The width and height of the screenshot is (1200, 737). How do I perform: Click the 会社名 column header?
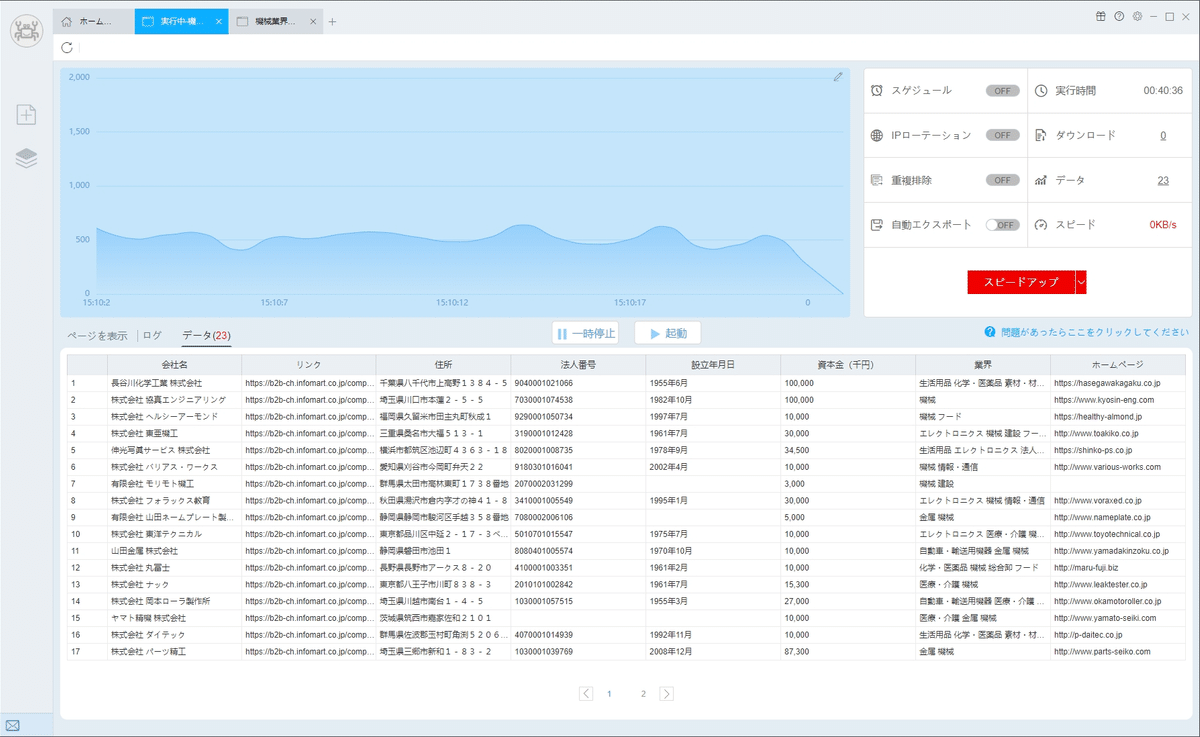coord(174,364)
